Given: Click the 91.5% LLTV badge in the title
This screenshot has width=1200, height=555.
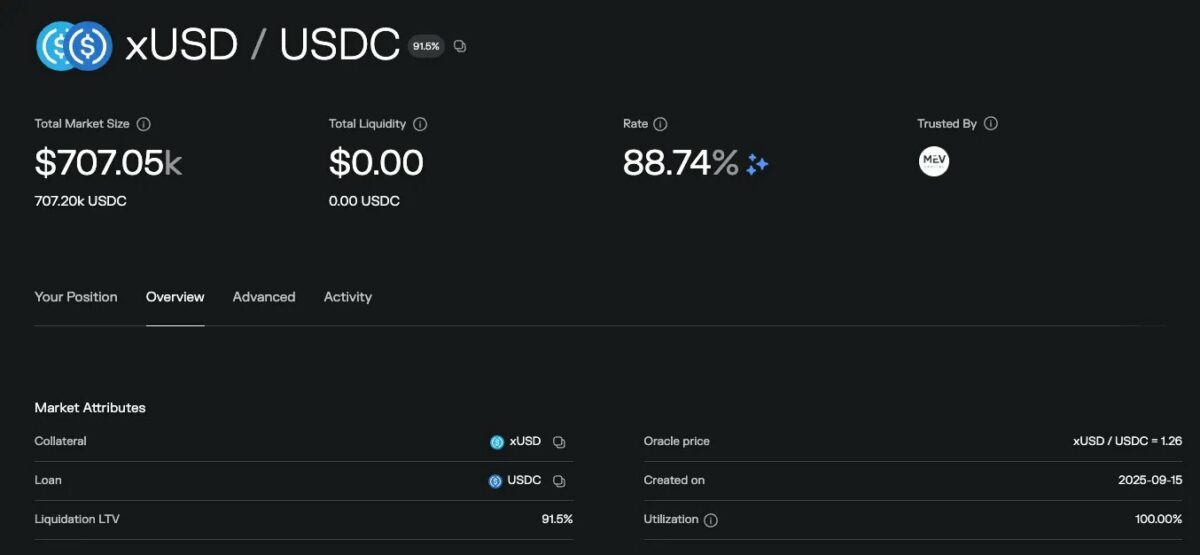Looking at the screenshot, I should tap(426, 46).
